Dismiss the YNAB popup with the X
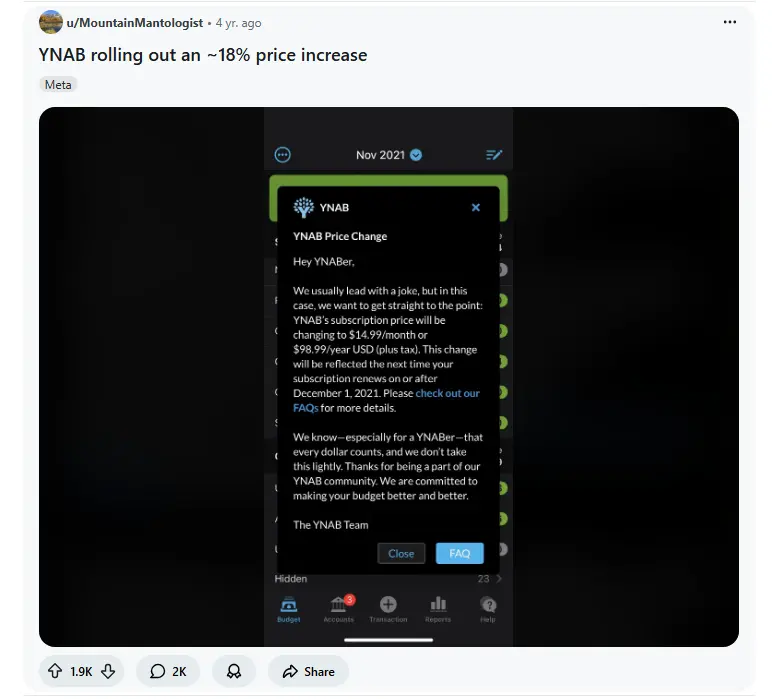The image size is (779, 699). [475, 208]
